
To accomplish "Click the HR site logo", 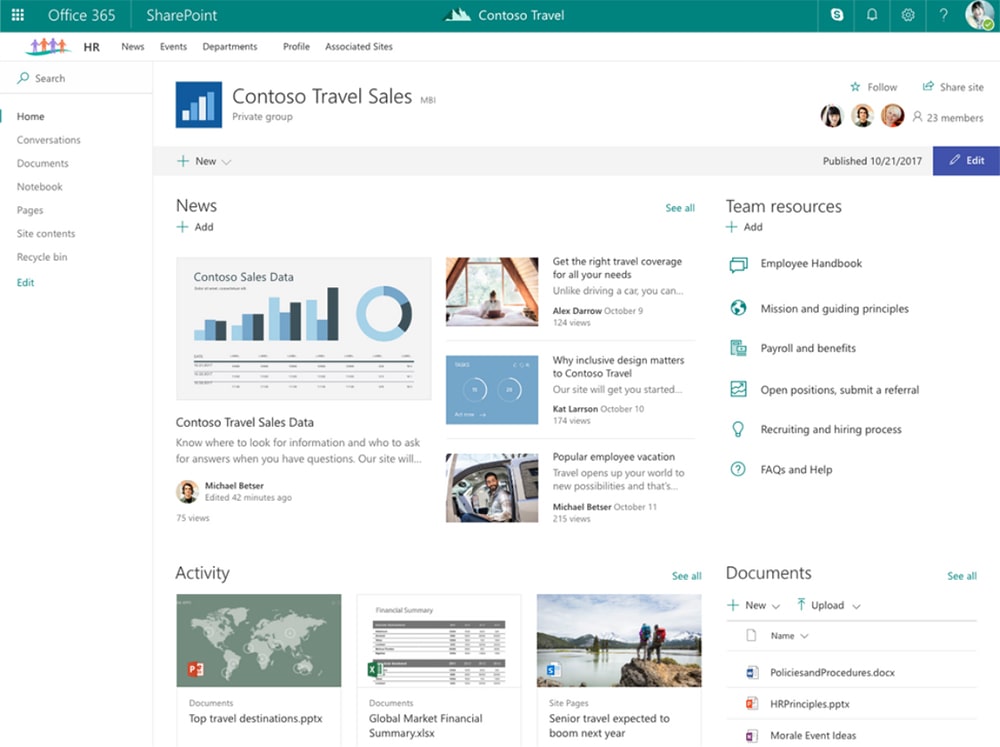I will (47, 47).
